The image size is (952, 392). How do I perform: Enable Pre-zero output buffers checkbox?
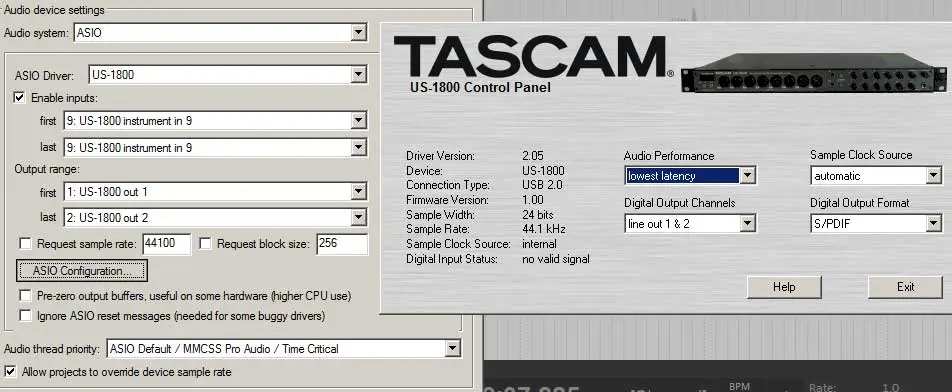coord(26,296)
